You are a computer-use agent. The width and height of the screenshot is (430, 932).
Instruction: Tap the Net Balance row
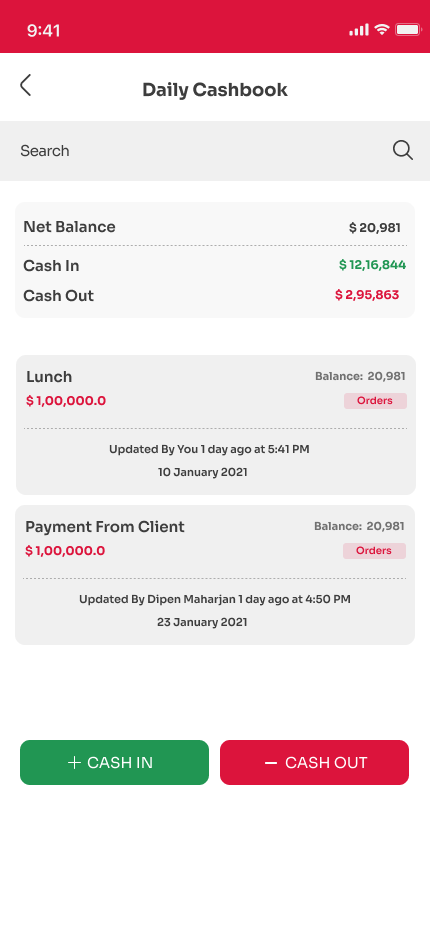coord(215,227)
